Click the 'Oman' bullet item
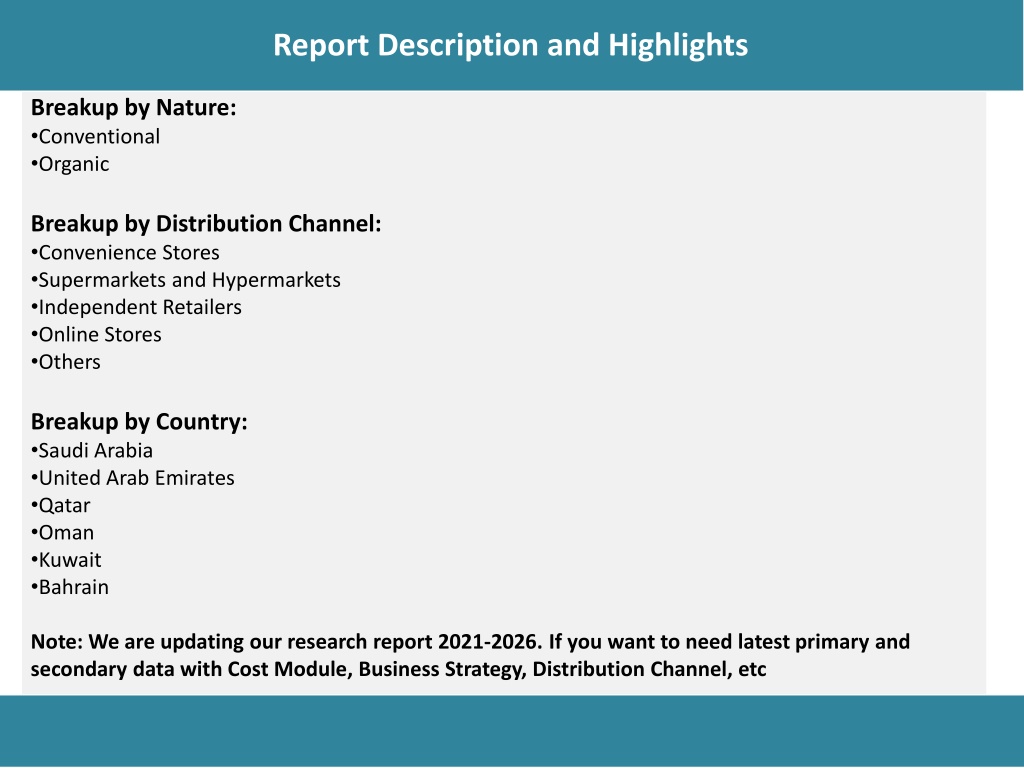Image resolution: width=1024 pixels, height=768 pixels. 63,533
